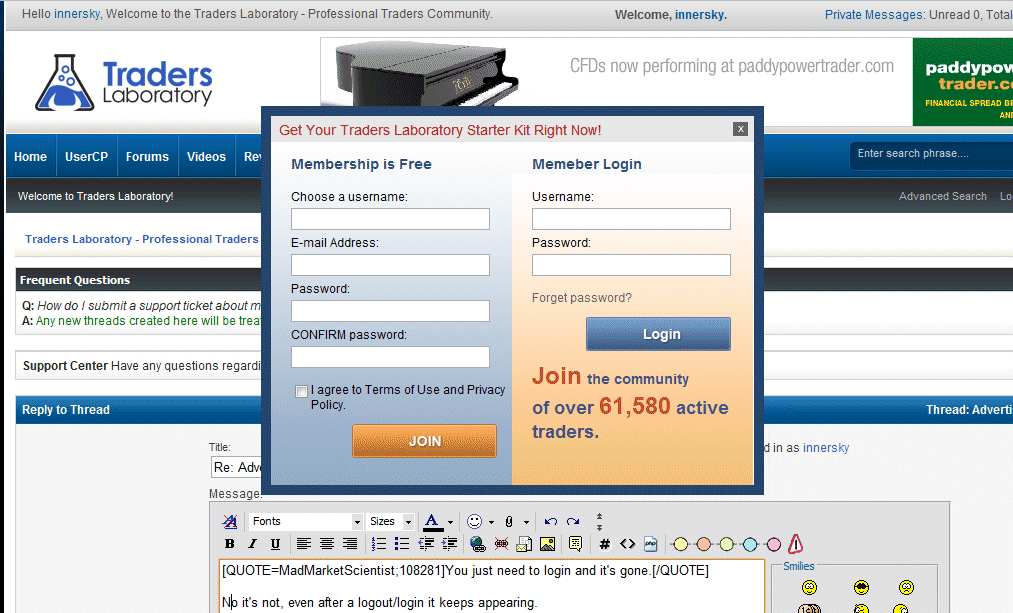Close the Starter Kit popup

740,129
